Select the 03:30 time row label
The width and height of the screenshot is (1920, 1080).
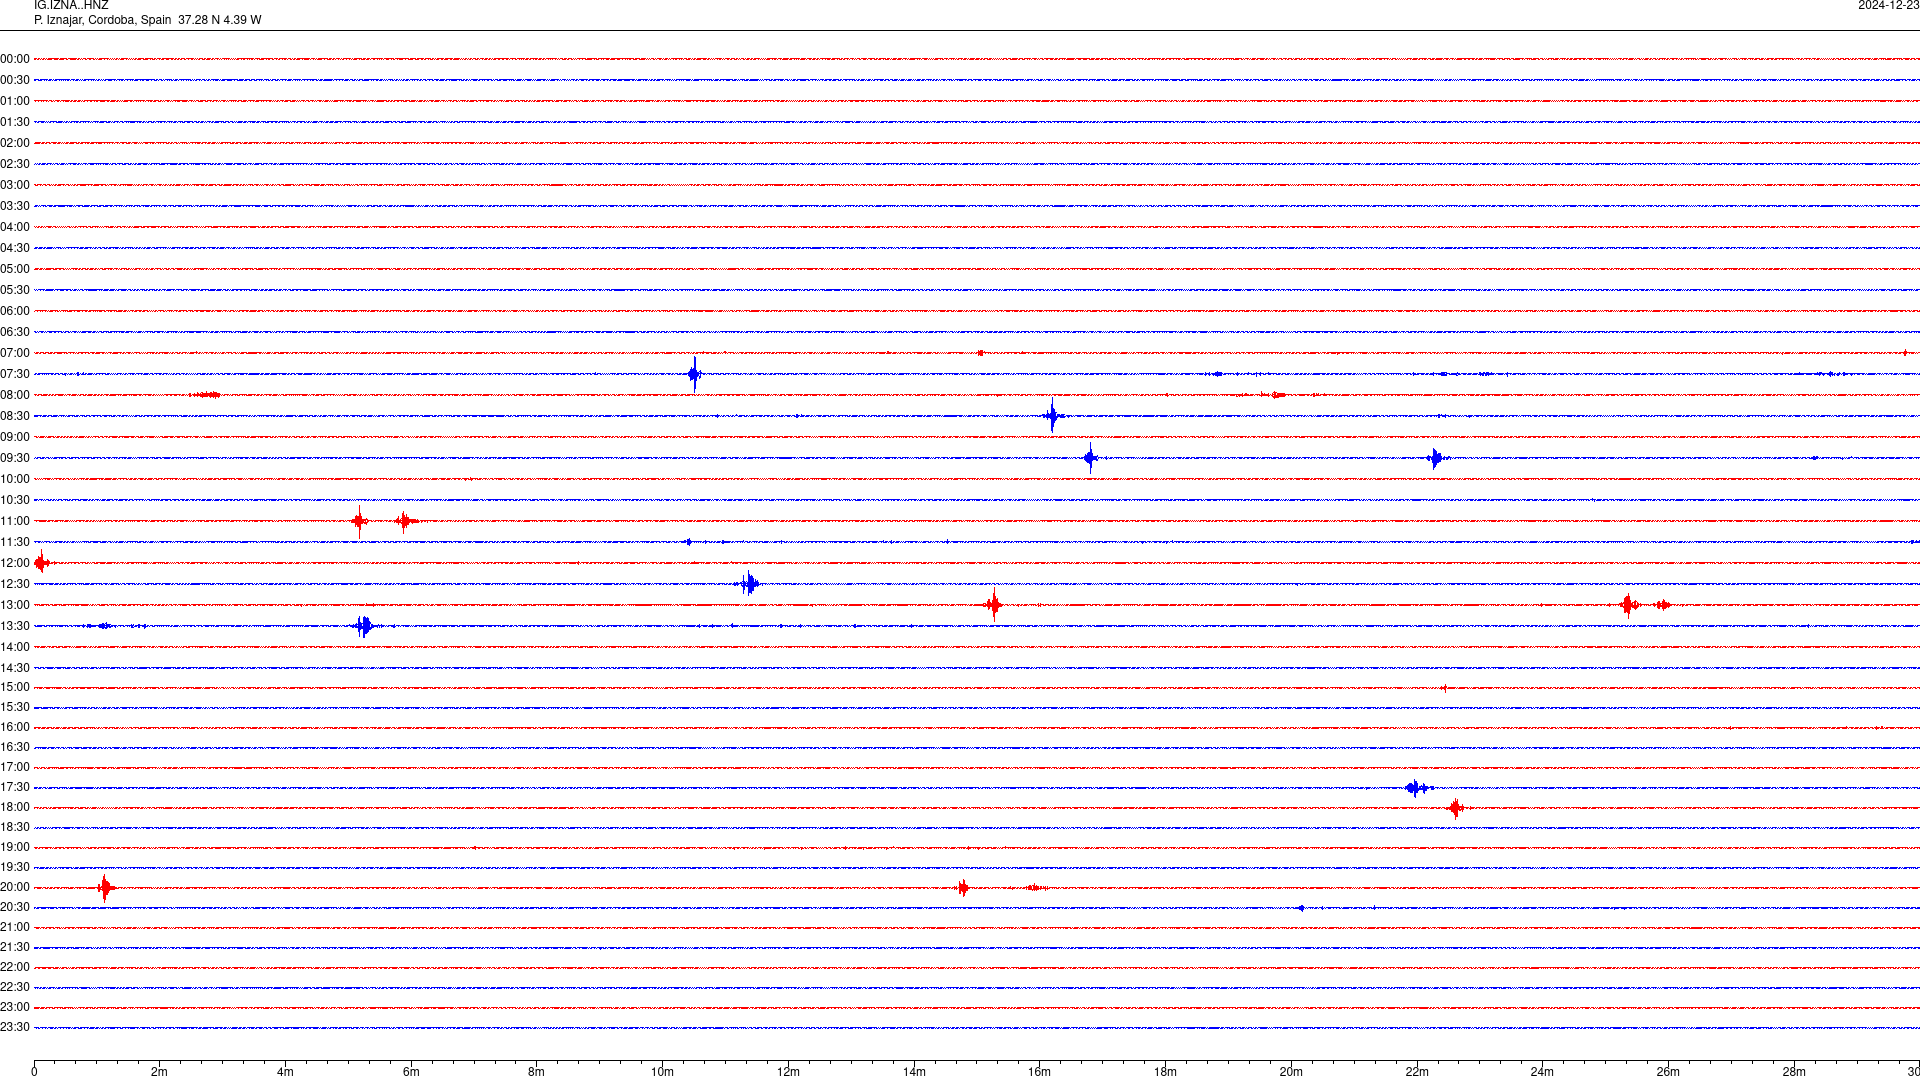tap(15, 206)
